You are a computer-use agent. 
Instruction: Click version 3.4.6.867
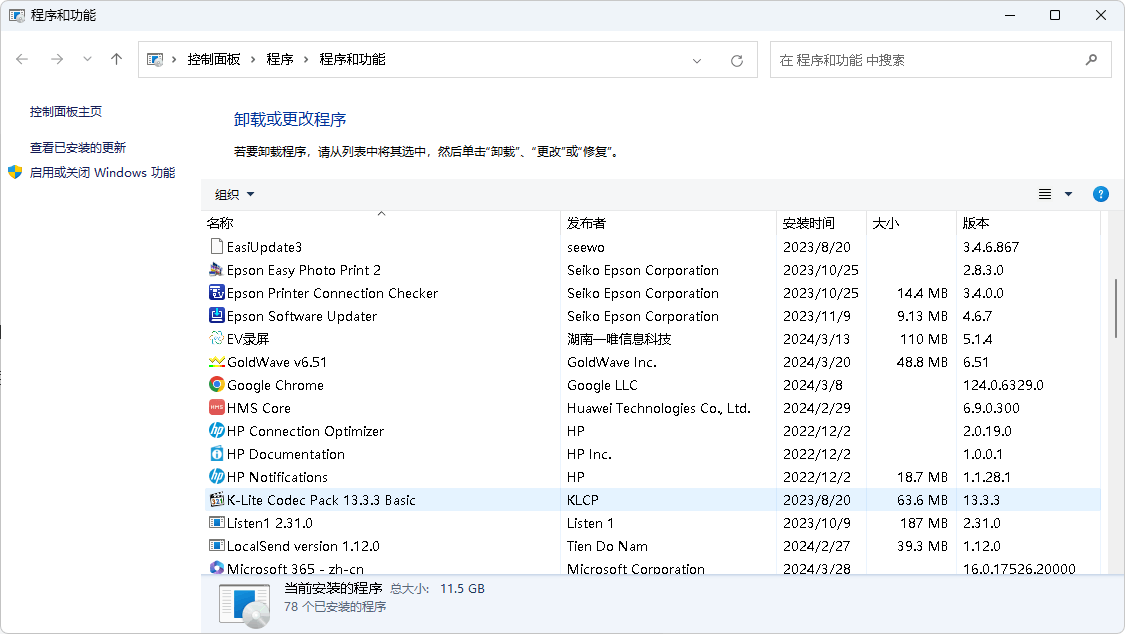coord(991,247)
